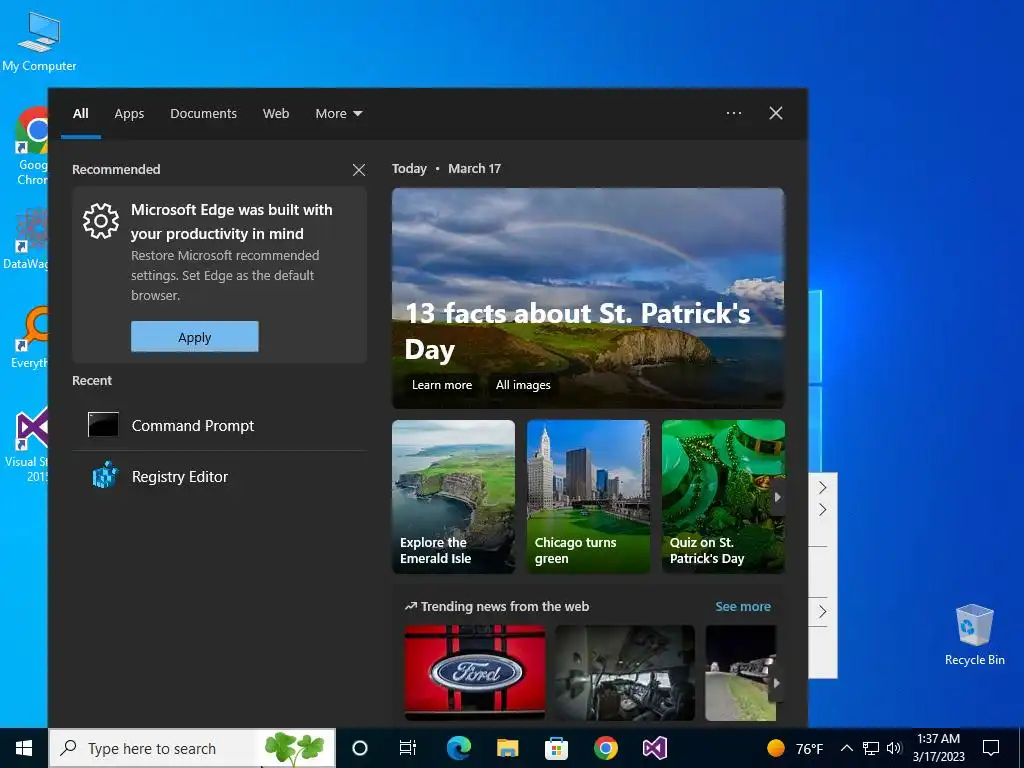Open Command Prompt from Recent
This screenshot has height=768, width=1024.
point(219,426)
